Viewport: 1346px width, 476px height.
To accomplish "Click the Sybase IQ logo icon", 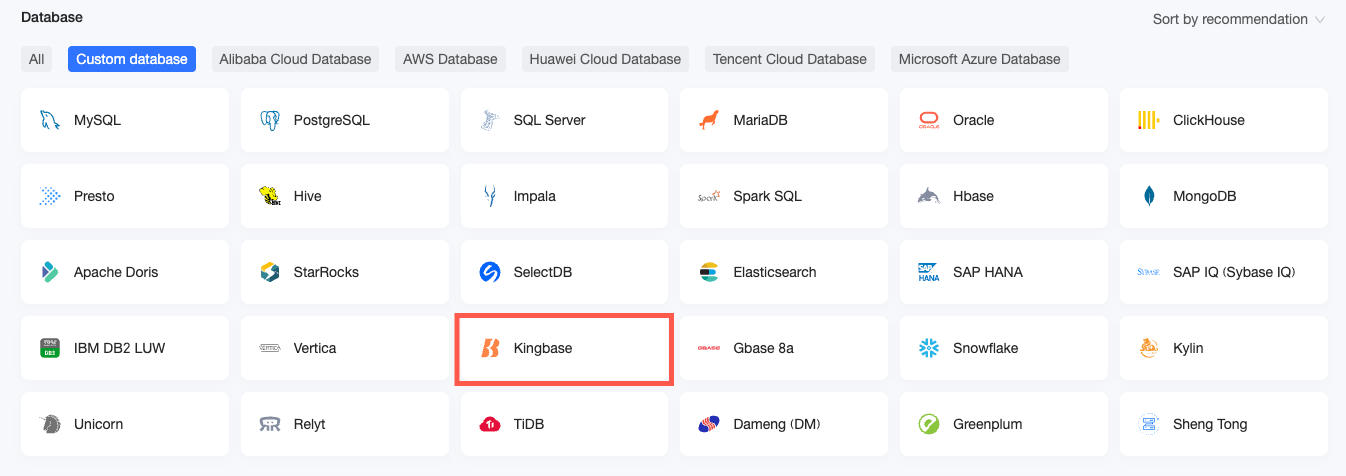I will tap(1149, 272).
